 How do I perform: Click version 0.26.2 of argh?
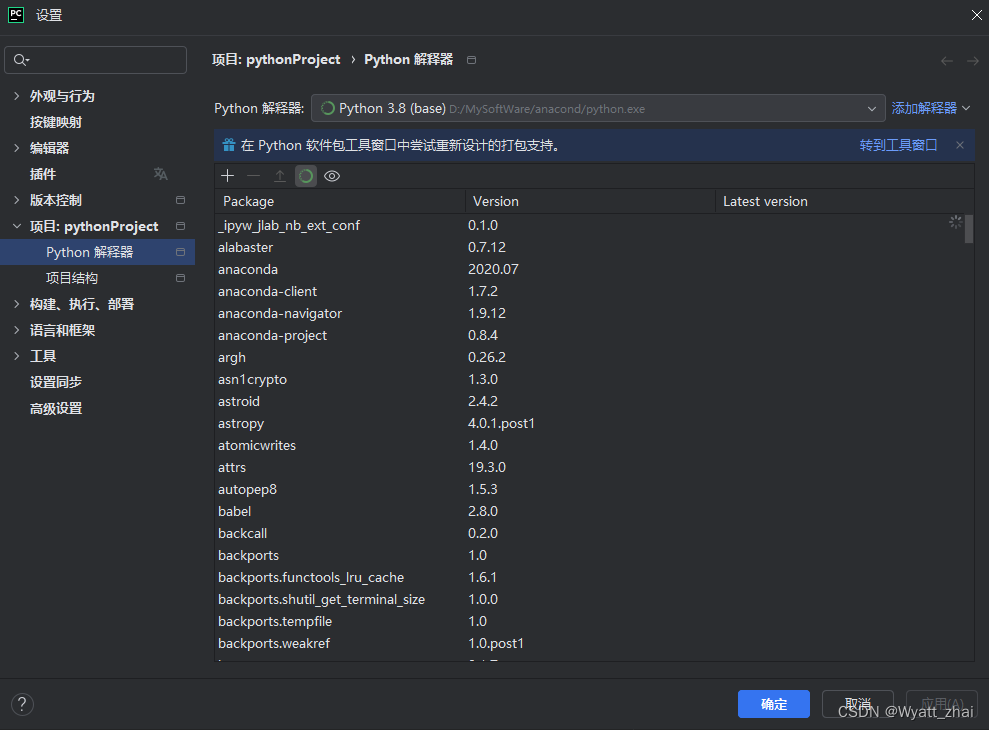click(x=486, y=357)
